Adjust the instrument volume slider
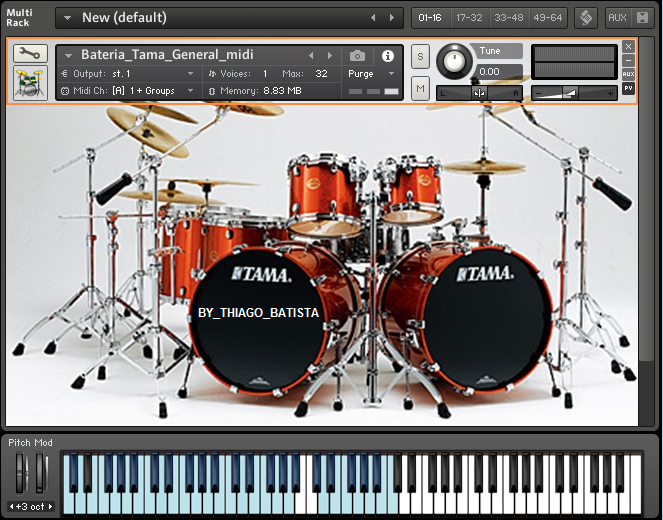 pos(574,93)
